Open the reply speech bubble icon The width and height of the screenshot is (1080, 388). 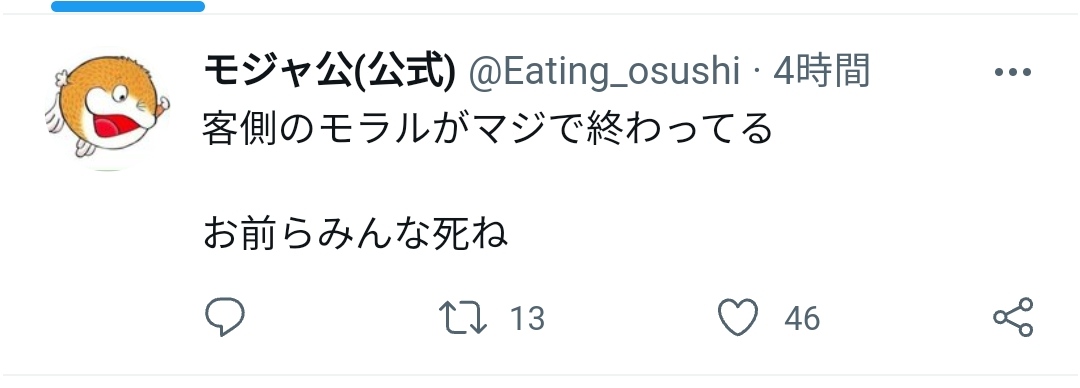tap(225, 317)
